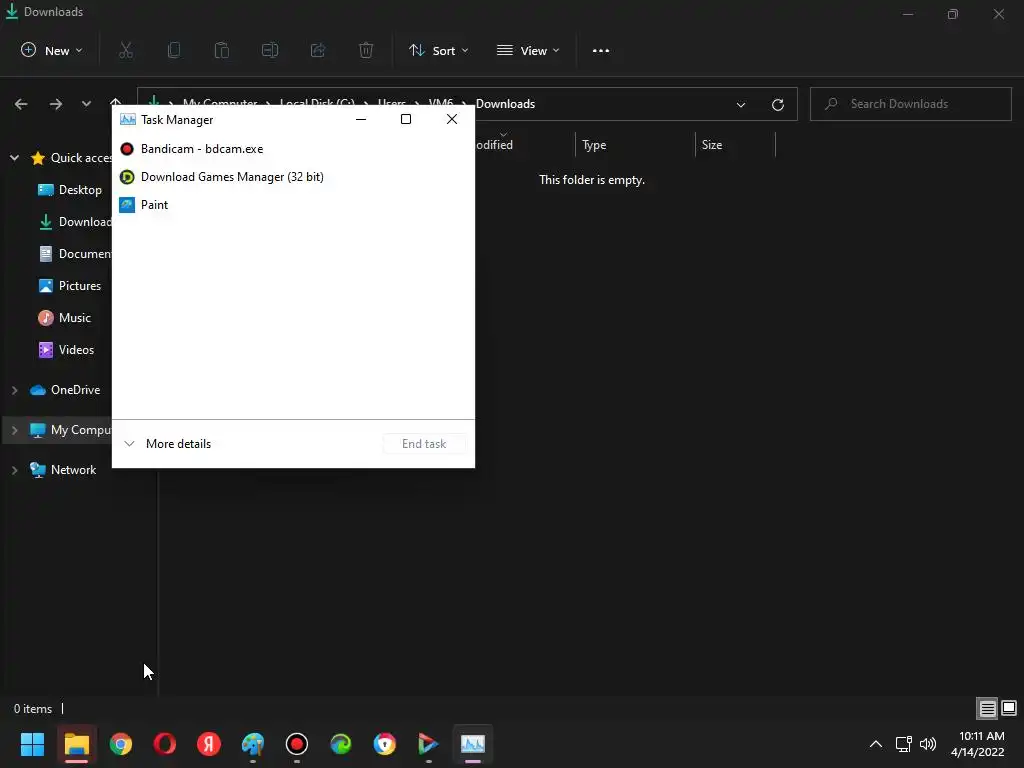Open Microsoft Edge from the taskbar
1024x768 pixels.
pyautogui.click(x=341, y=744)
